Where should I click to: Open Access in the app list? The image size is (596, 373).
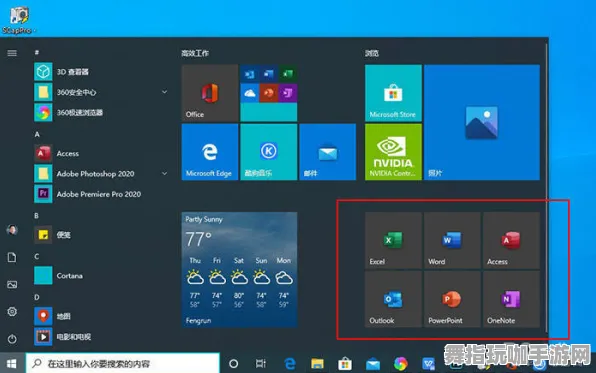point(101,153)
